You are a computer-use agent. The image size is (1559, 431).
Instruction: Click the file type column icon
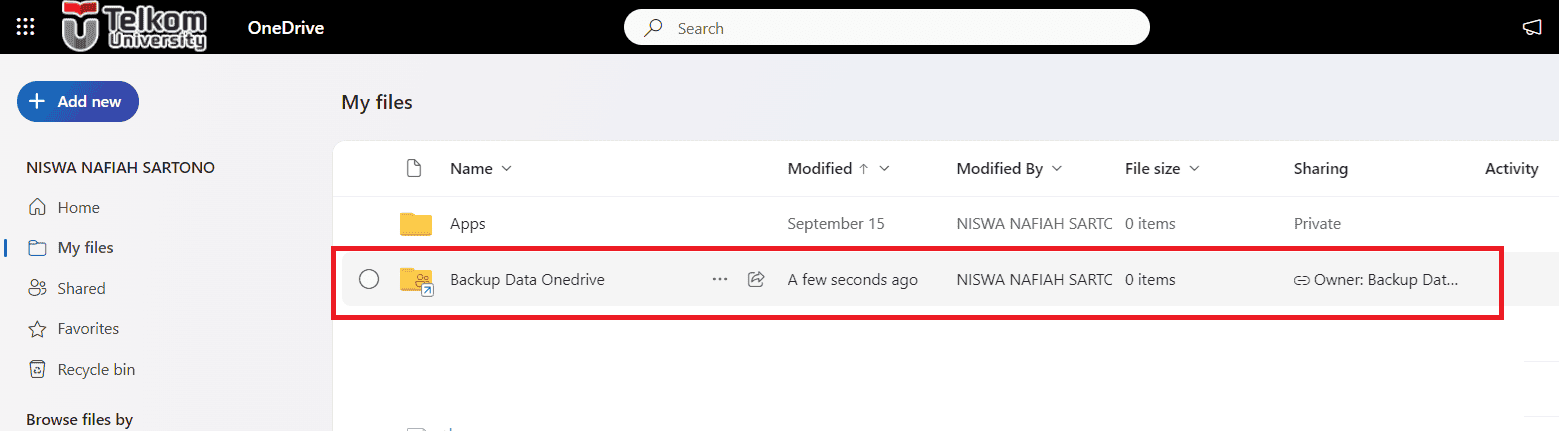(414, 169)
